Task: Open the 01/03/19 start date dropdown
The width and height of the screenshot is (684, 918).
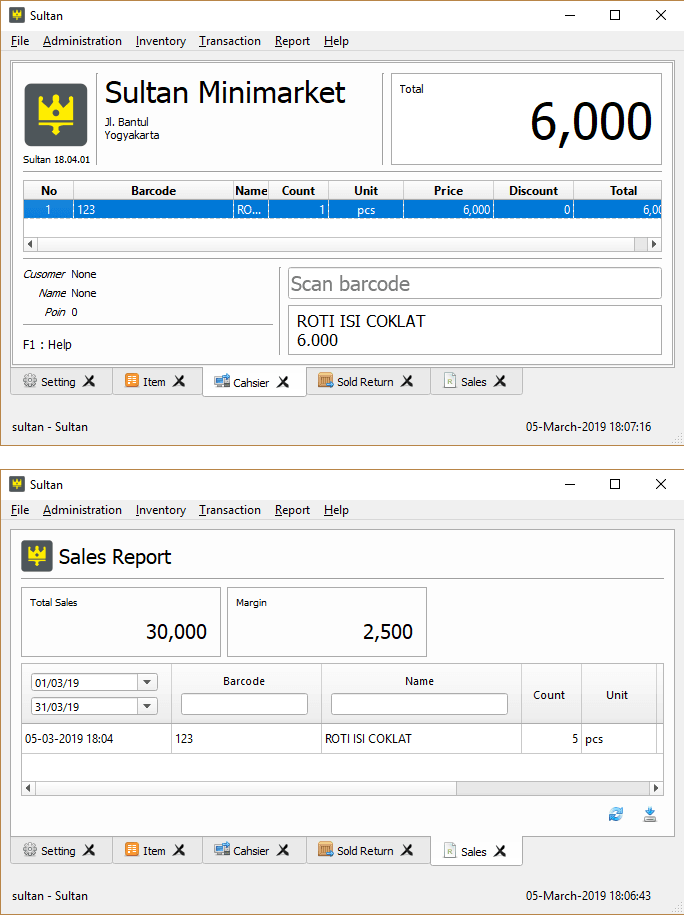Action: coord(147,682)
